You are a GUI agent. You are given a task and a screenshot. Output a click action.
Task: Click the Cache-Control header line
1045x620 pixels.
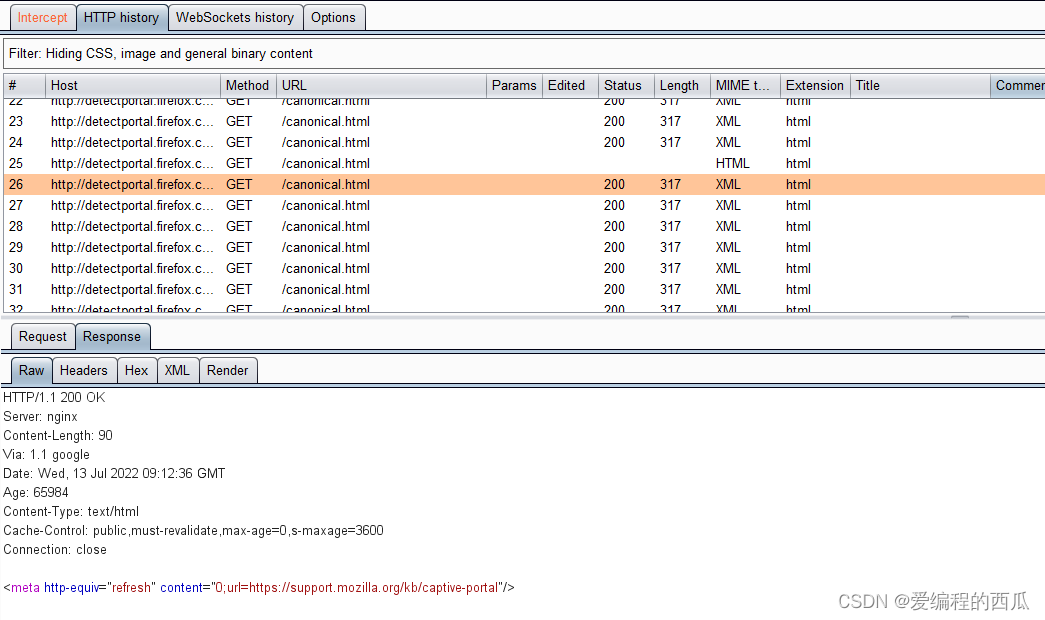pyautogui.click(x=193, y=531)
